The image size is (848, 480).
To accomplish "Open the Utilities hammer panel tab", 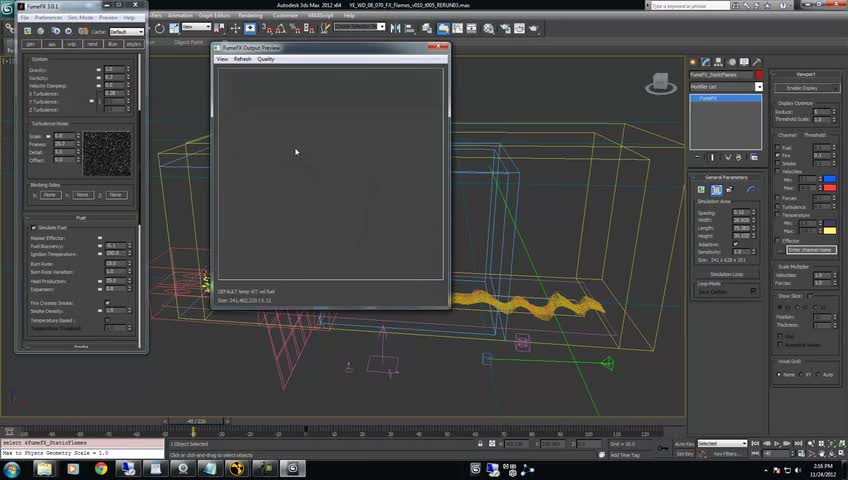I will [757, 62].
